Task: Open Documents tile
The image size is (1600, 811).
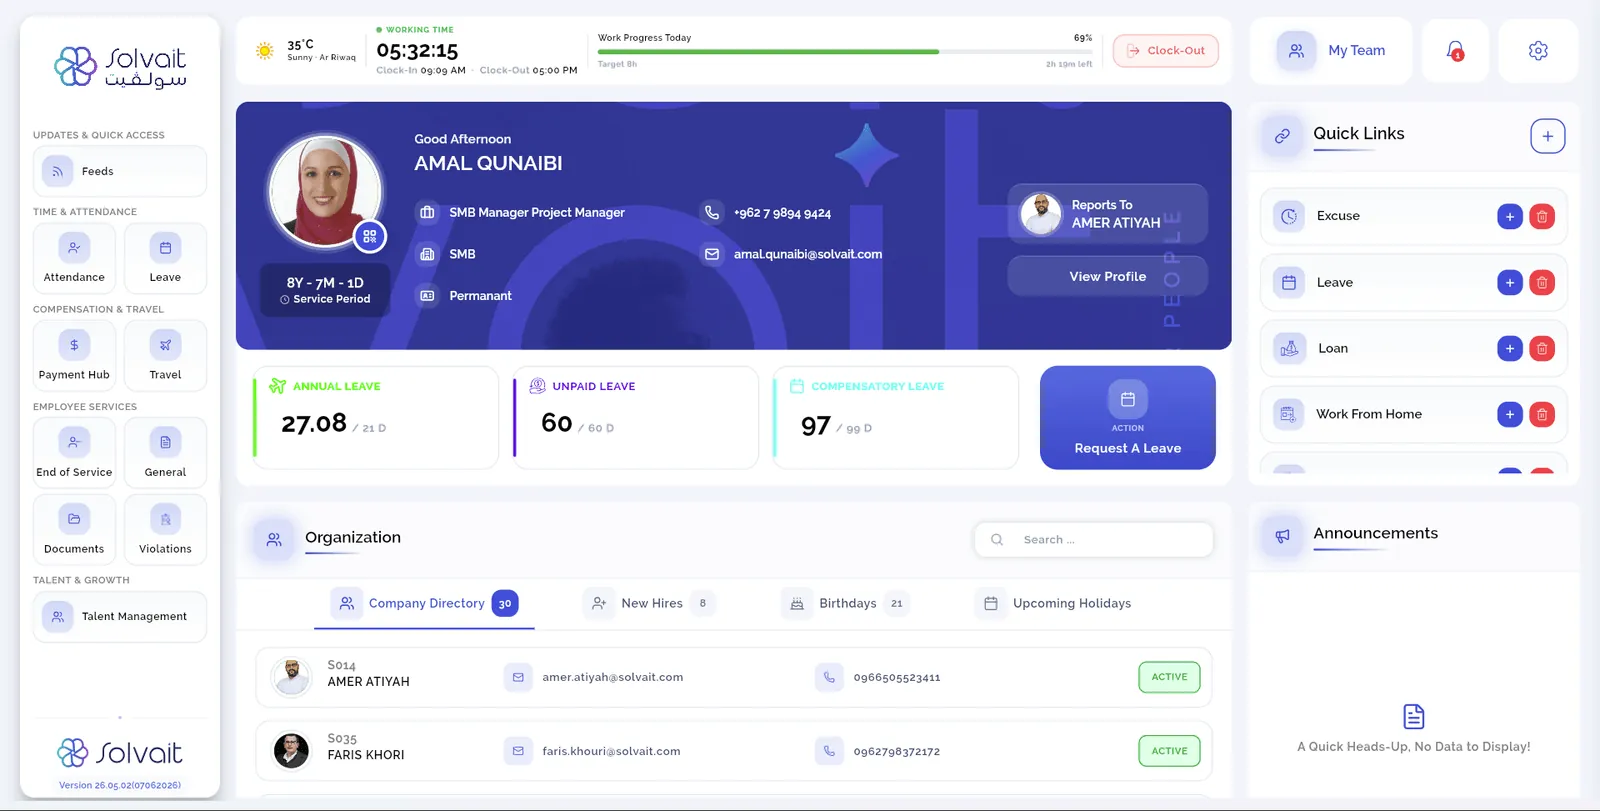Action: (x=74, y=529)
